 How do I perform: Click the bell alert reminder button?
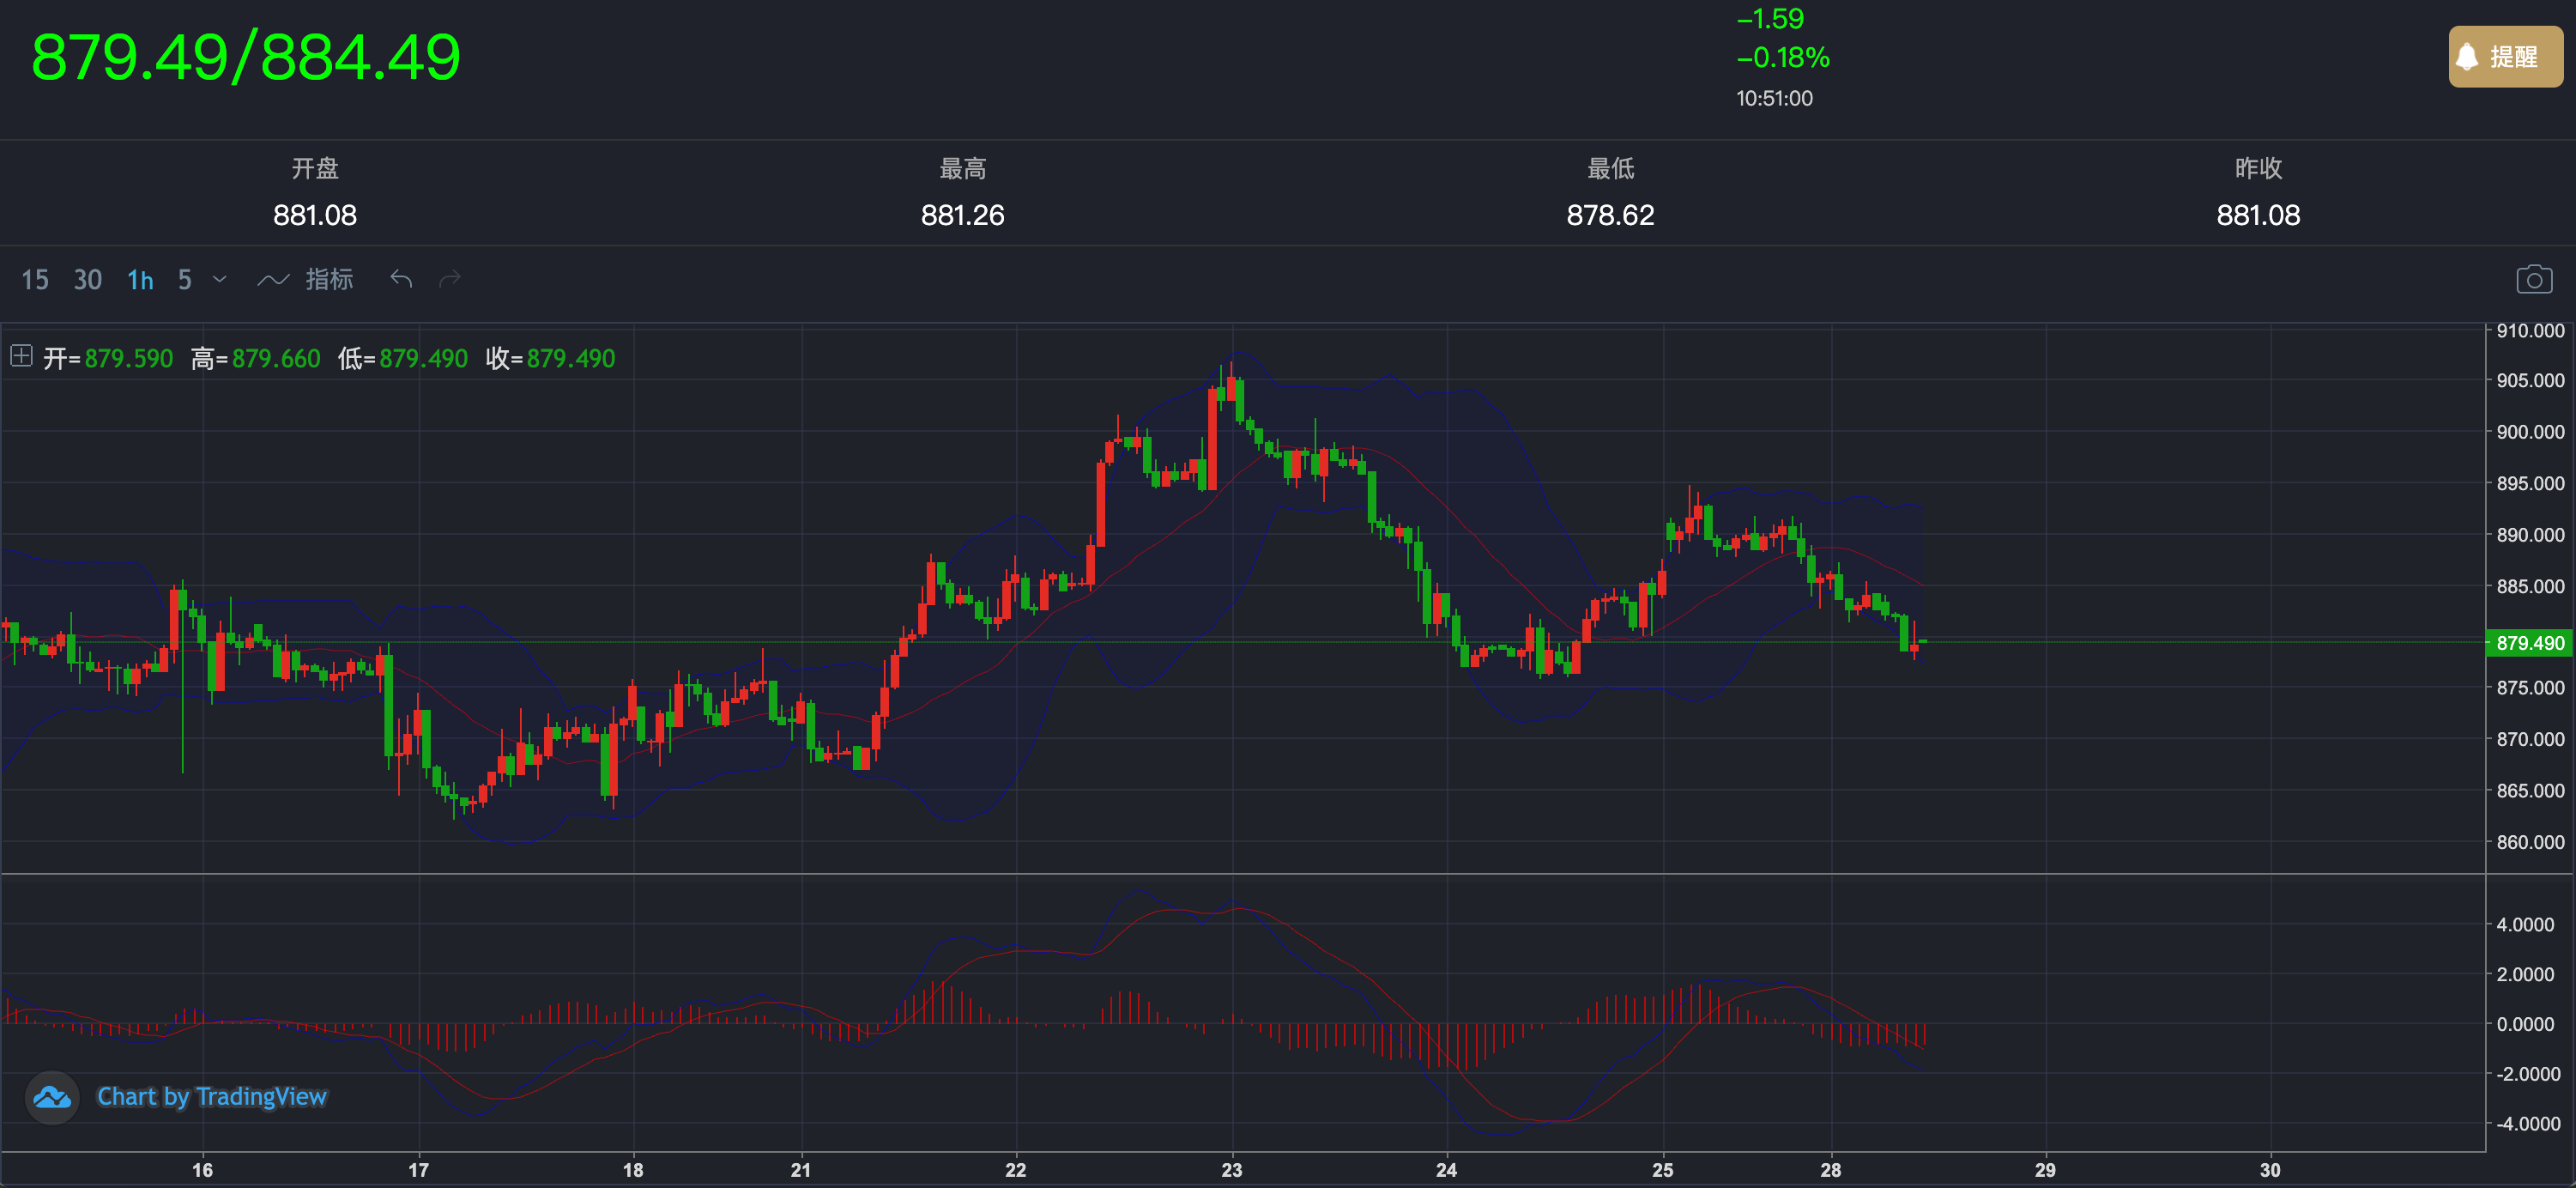point(2505,57)
